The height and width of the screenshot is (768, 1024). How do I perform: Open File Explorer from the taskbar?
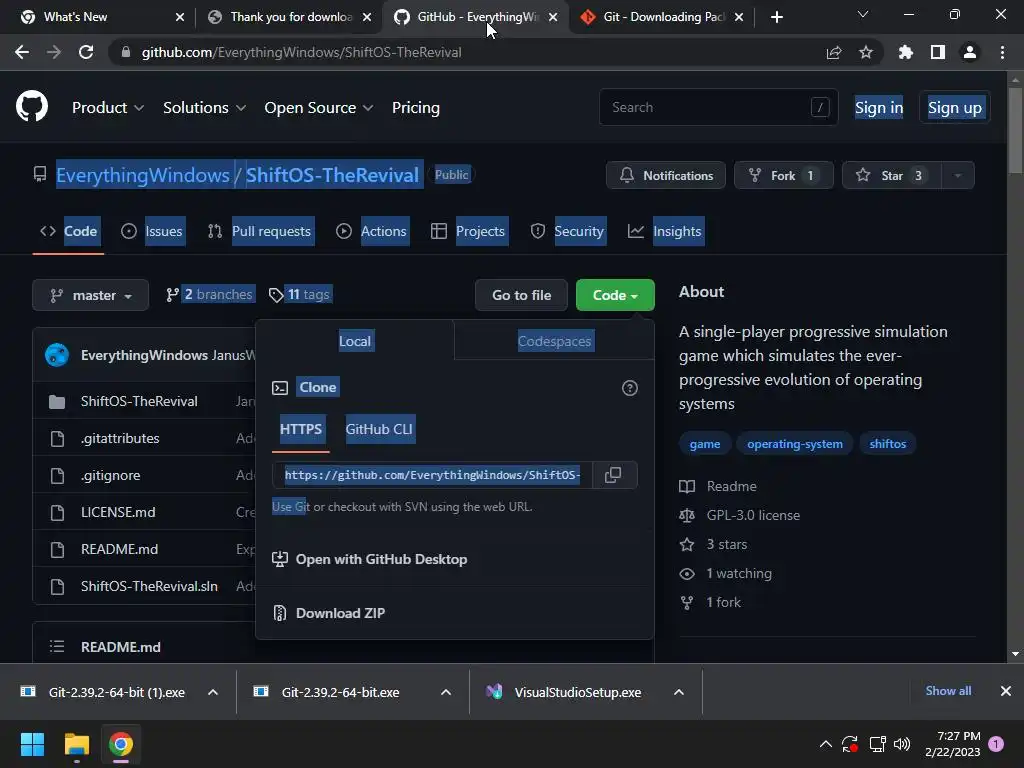76,744
